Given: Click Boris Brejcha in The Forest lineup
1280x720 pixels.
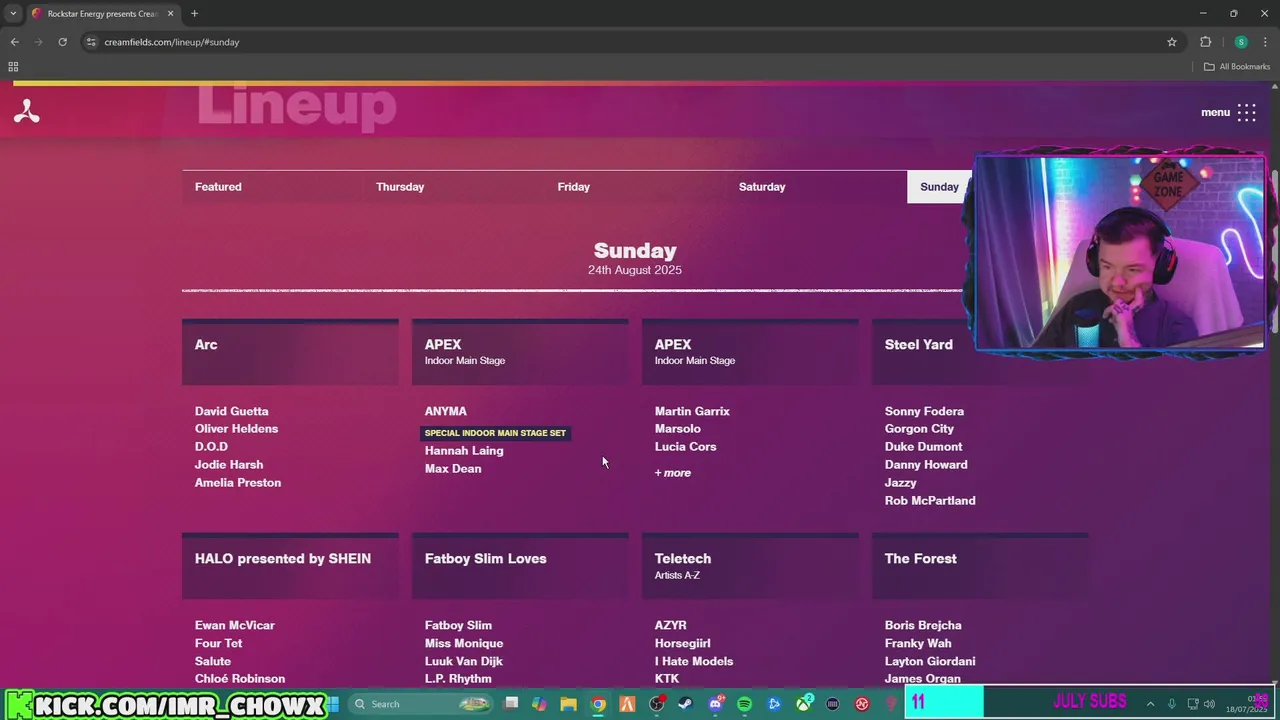Looking at the screenshot, I should 923,625.
